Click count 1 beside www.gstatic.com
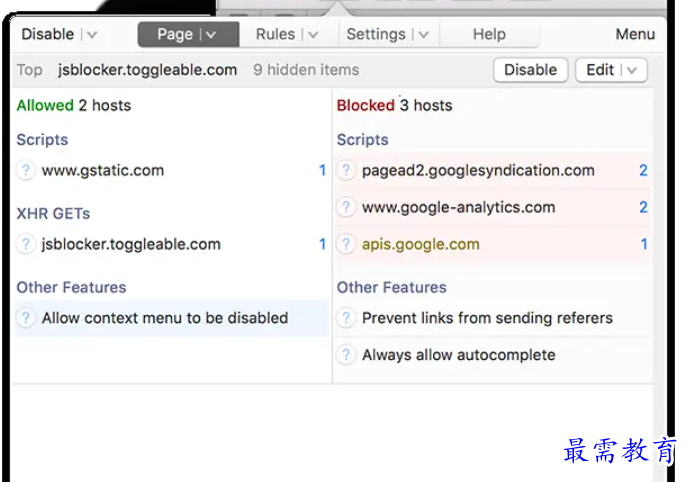 (322, 170)
